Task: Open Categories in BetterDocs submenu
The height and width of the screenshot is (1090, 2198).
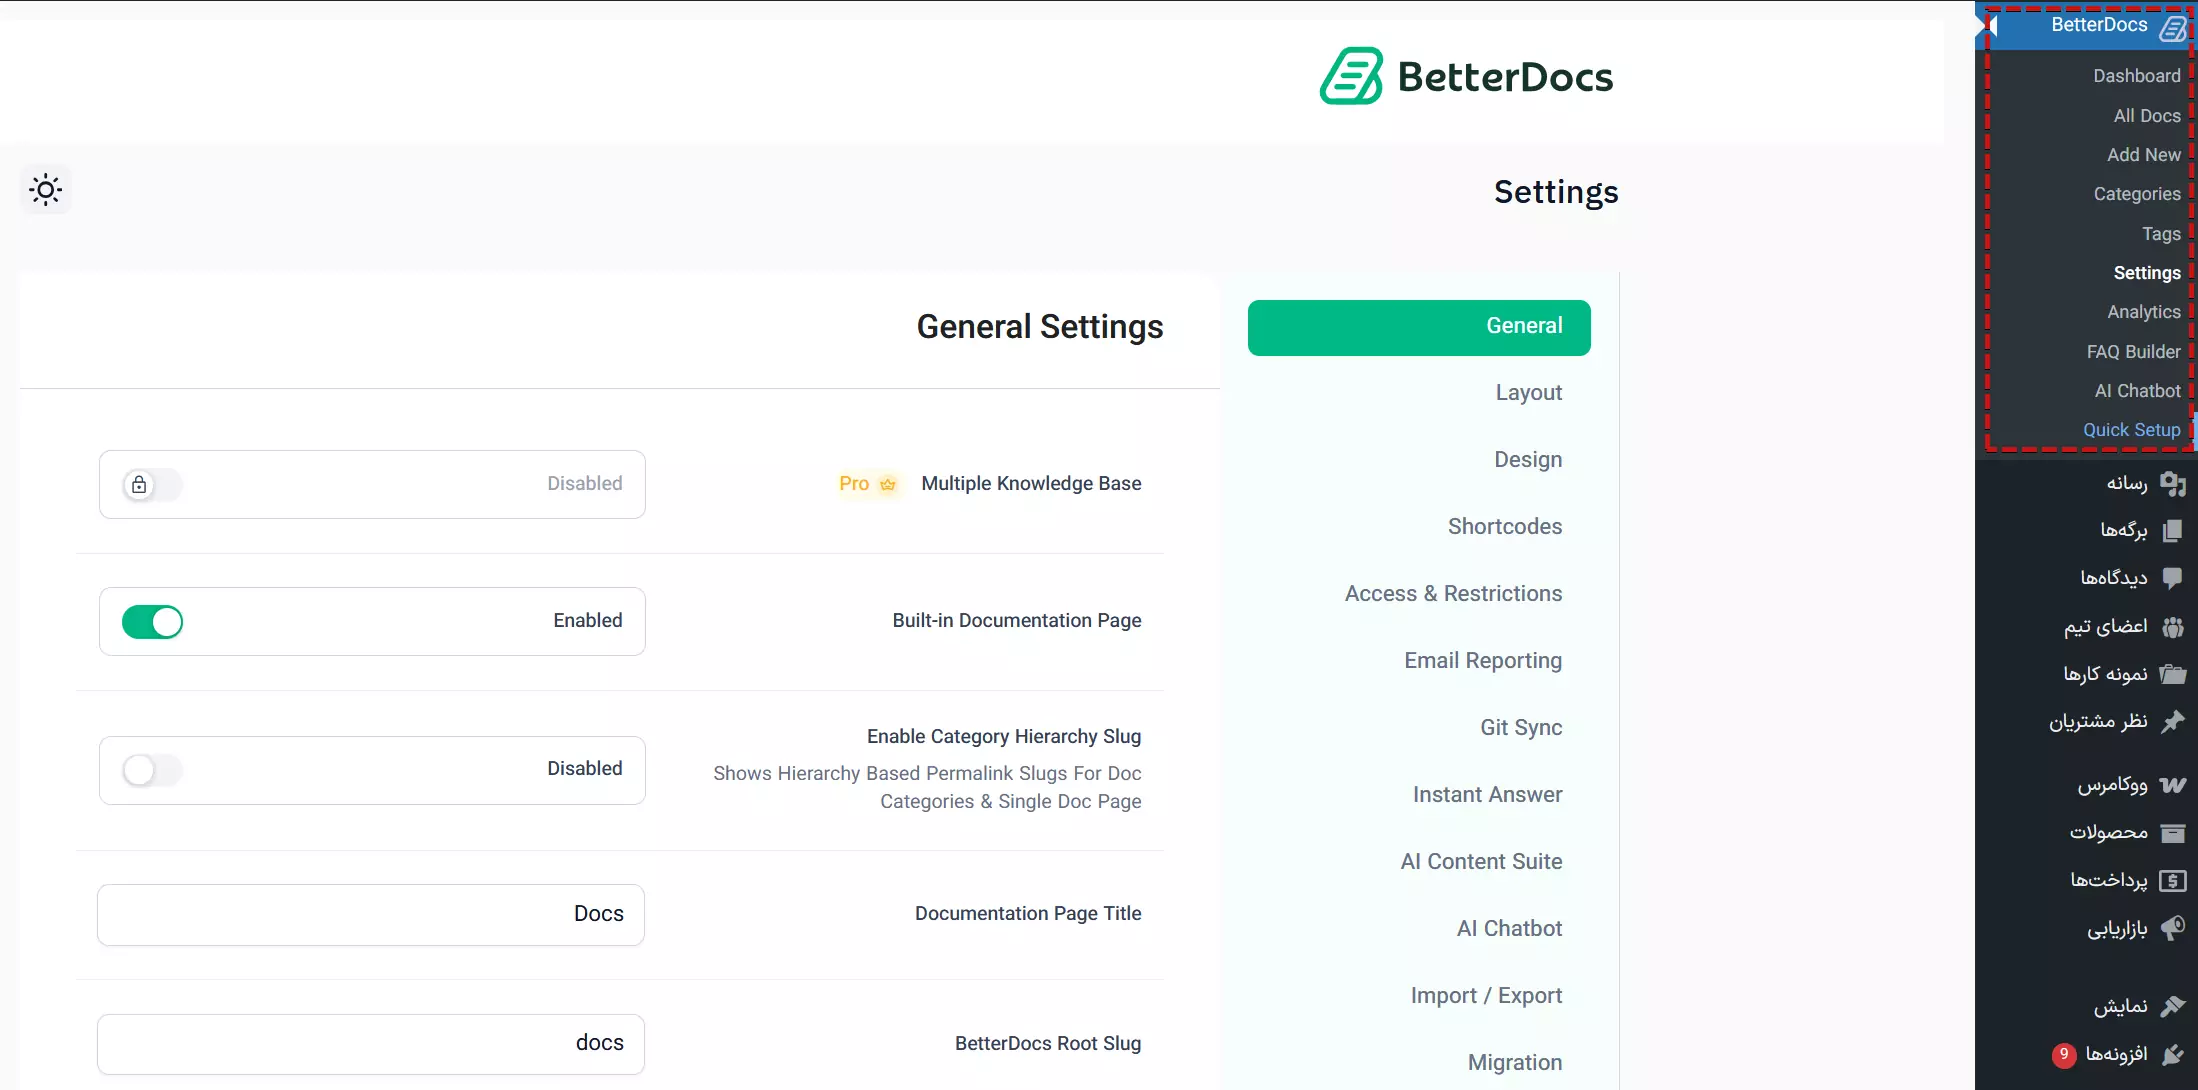Action: point(2136,194)
